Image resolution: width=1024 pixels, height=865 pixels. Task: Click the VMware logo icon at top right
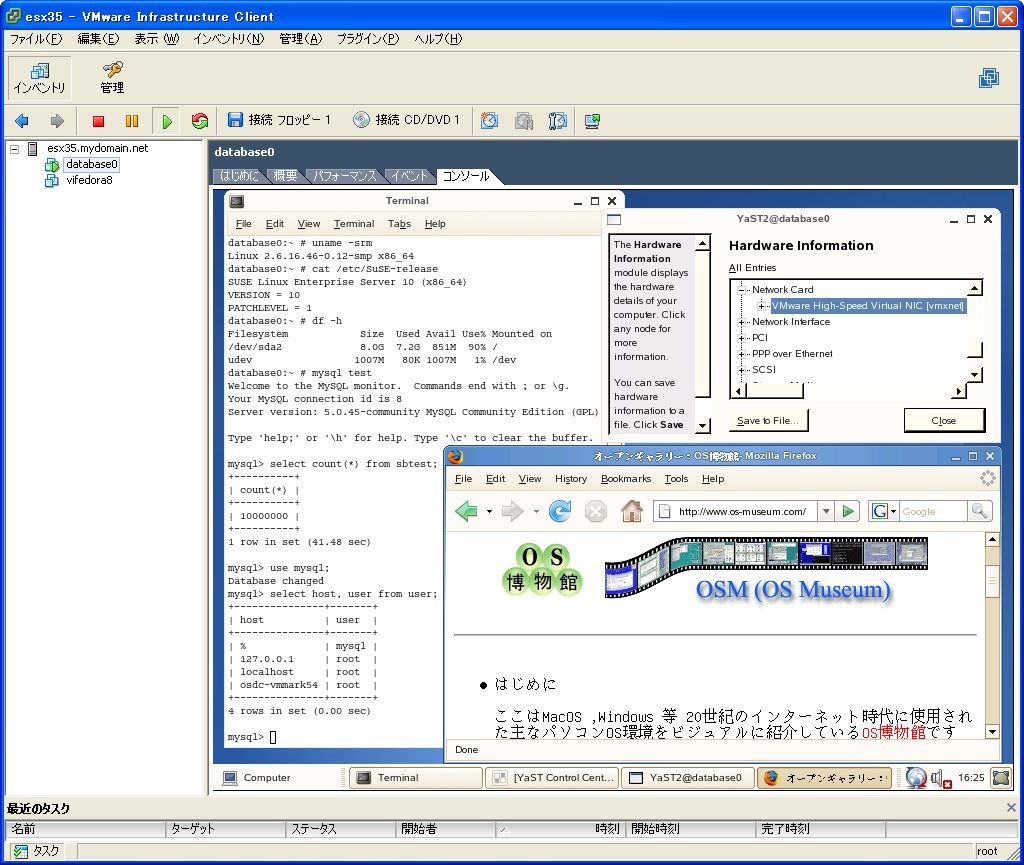point(989,78)
